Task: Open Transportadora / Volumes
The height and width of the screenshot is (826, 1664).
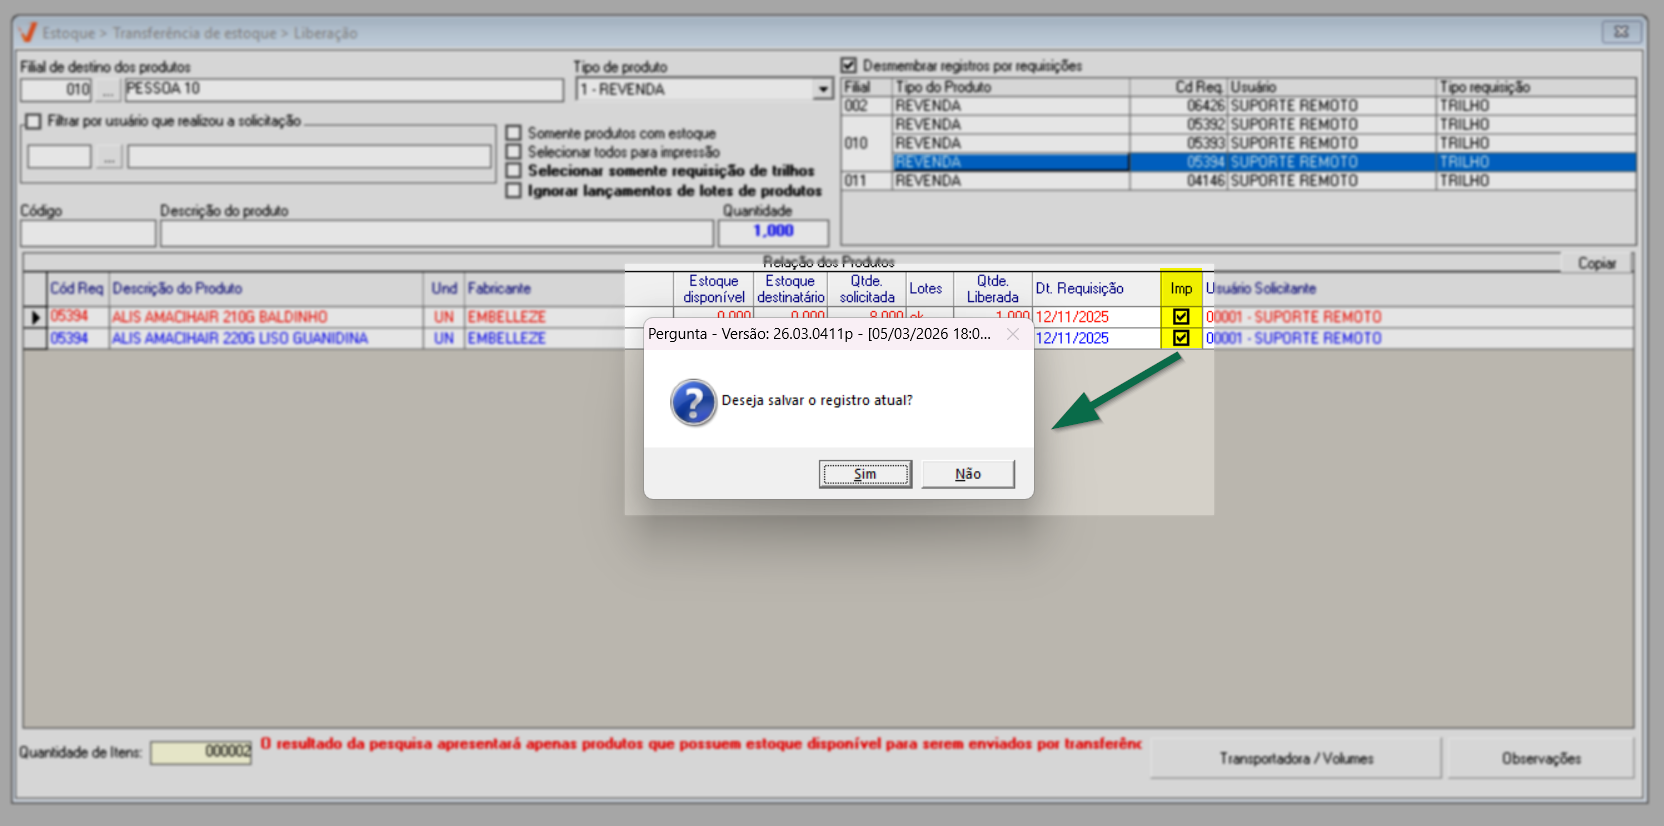Action: click(1296, 758)
